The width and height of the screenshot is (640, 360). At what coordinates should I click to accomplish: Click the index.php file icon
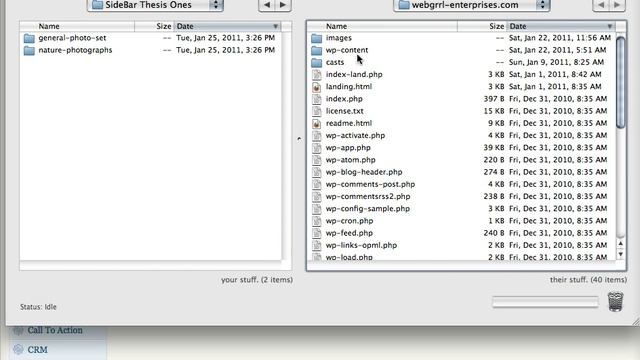[x=316, y=99]
